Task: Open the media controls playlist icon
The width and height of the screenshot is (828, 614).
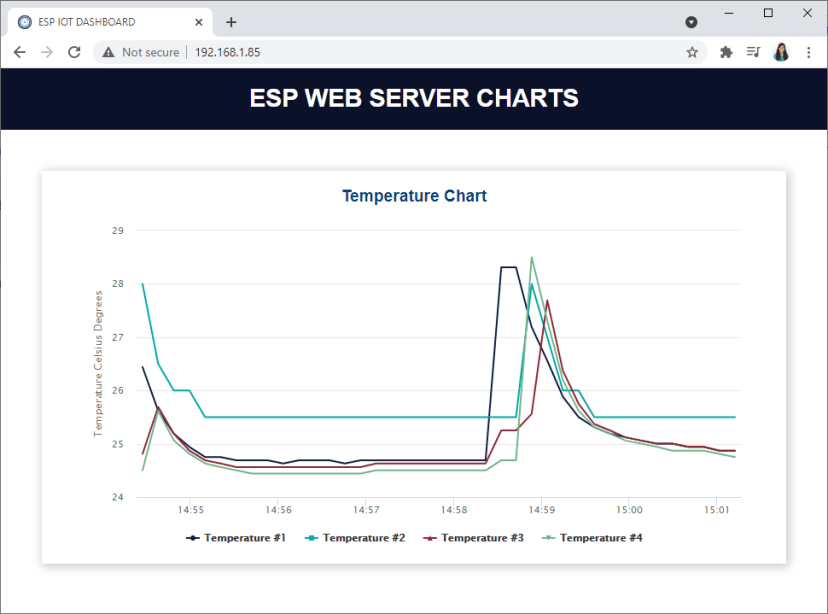Action: pyautogui.click(x=753, y=51)
